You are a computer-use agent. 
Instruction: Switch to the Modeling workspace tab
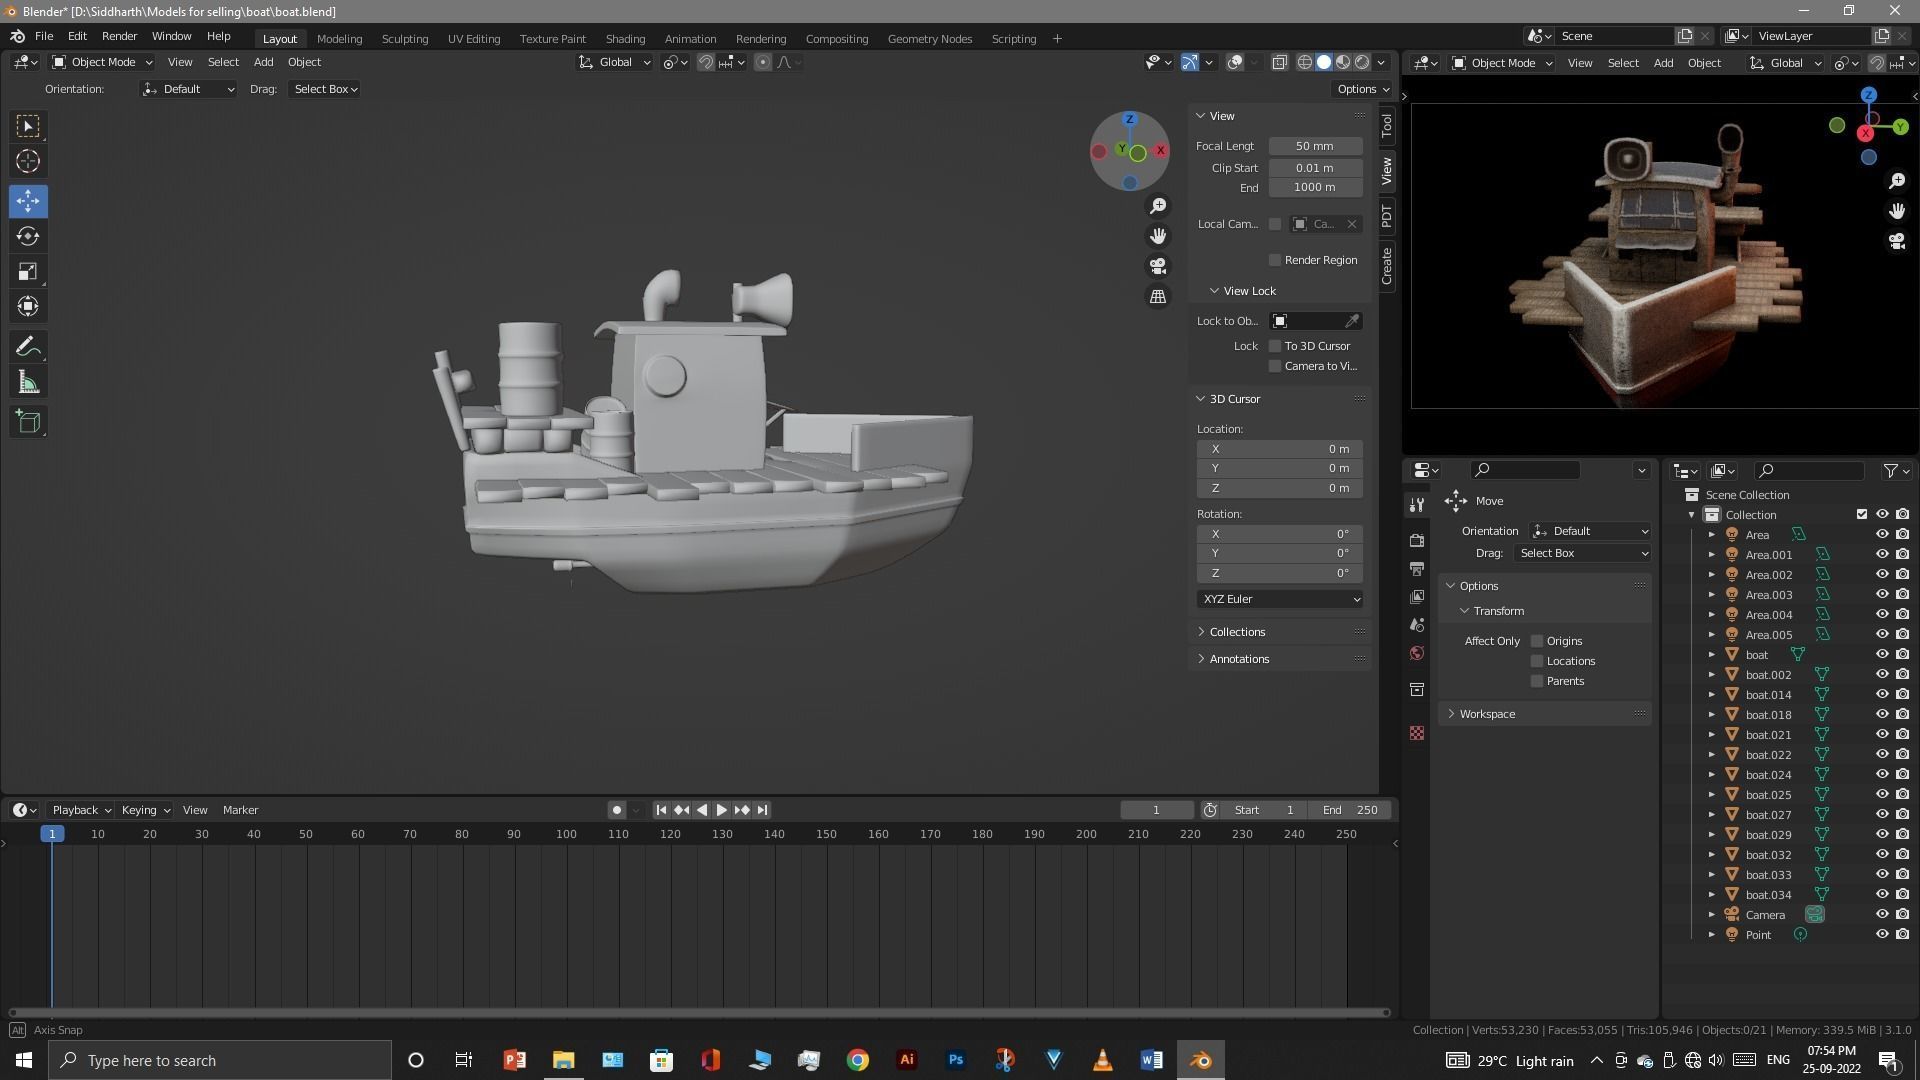[339, 39]
